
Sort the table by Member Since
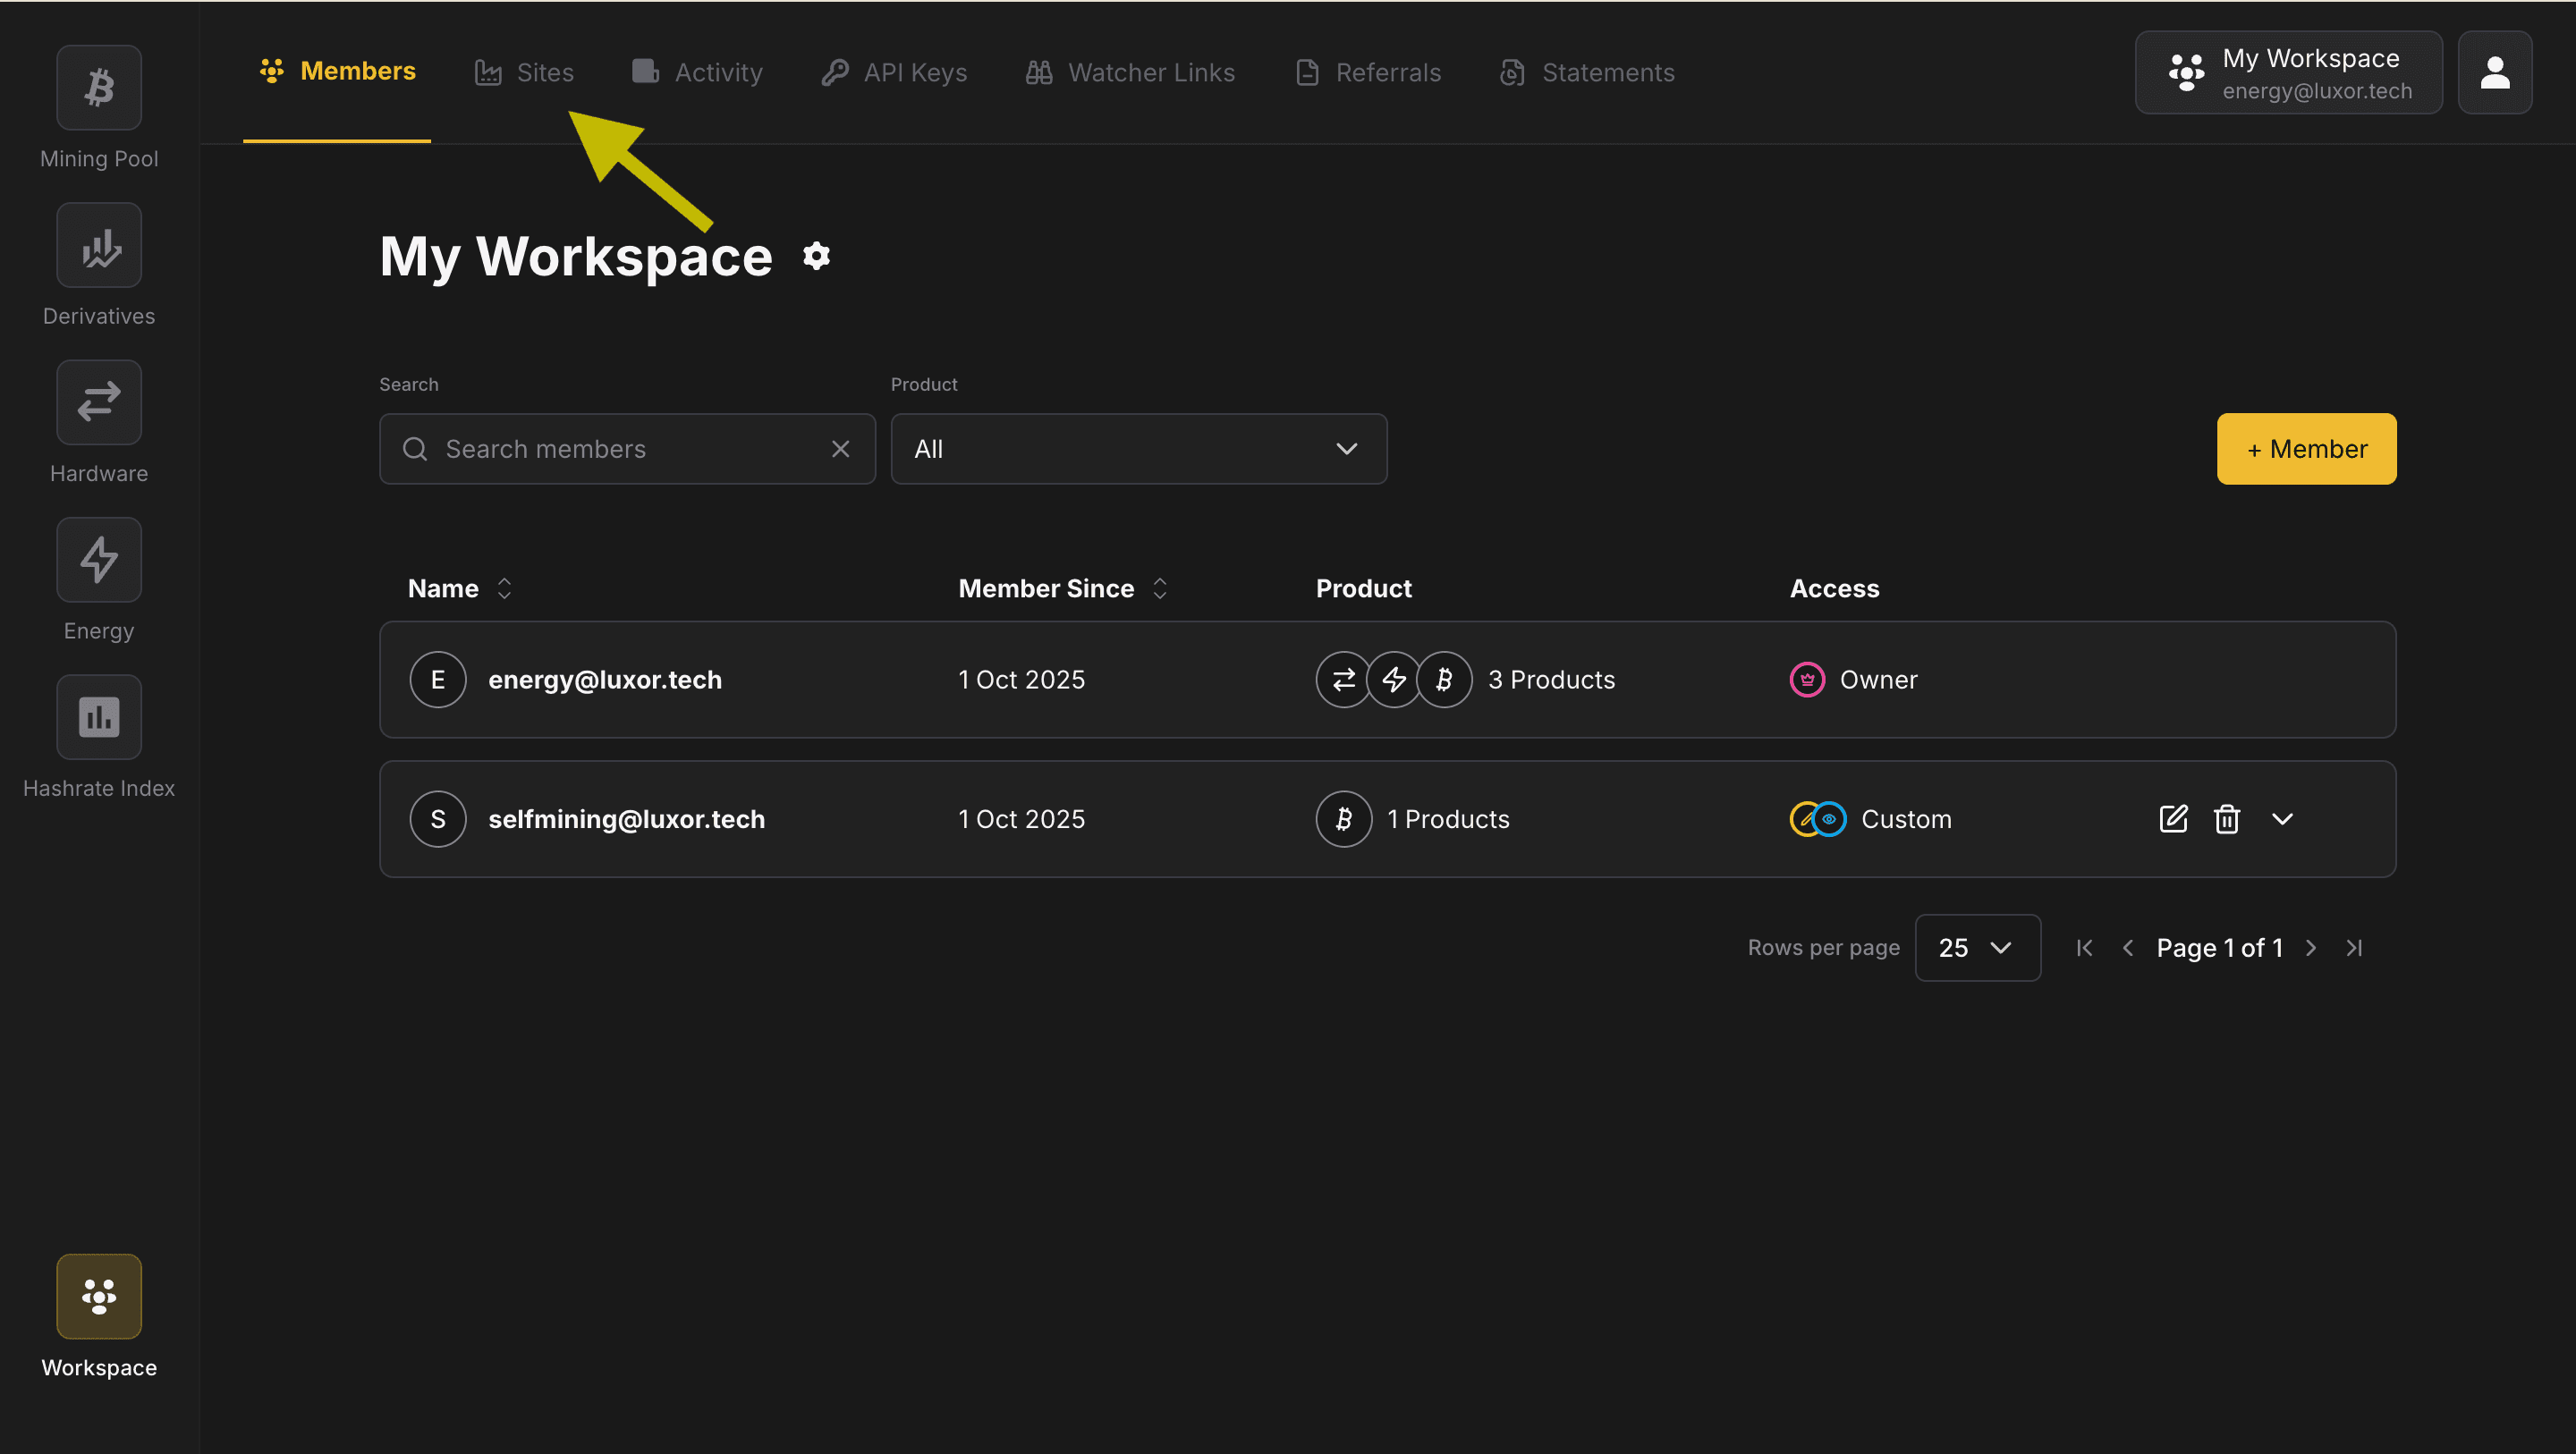click(x=1159, y=588)
